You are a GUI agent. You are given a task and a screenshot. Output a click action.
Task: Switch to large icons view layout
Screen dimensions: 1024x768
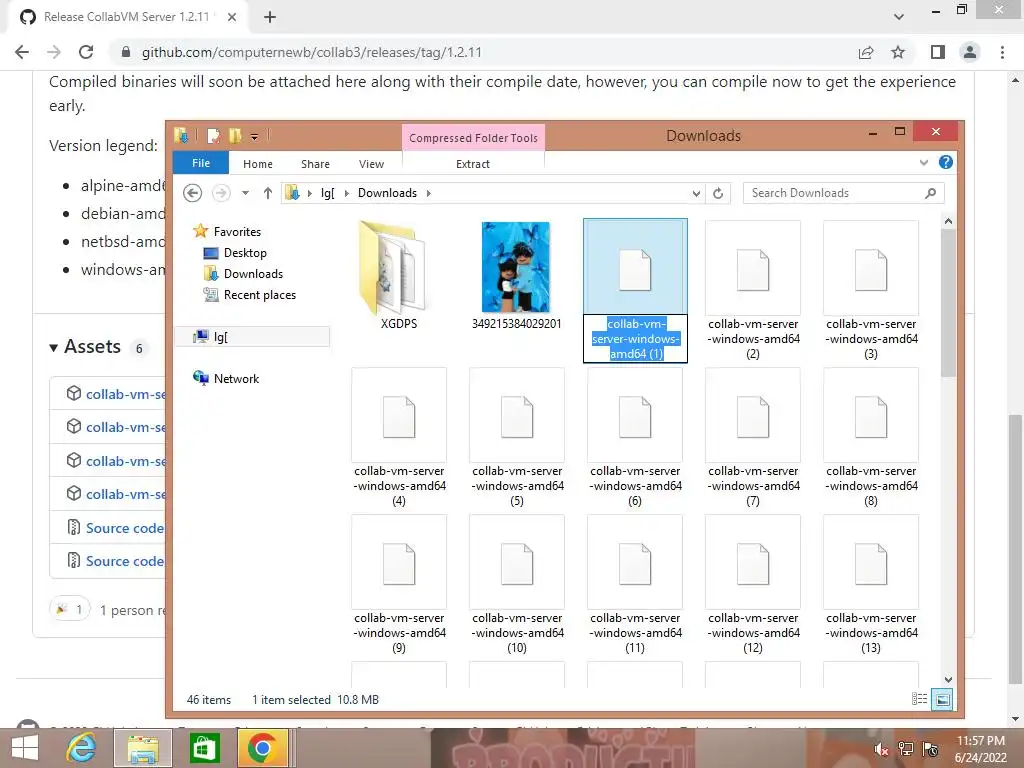point(942,699)
